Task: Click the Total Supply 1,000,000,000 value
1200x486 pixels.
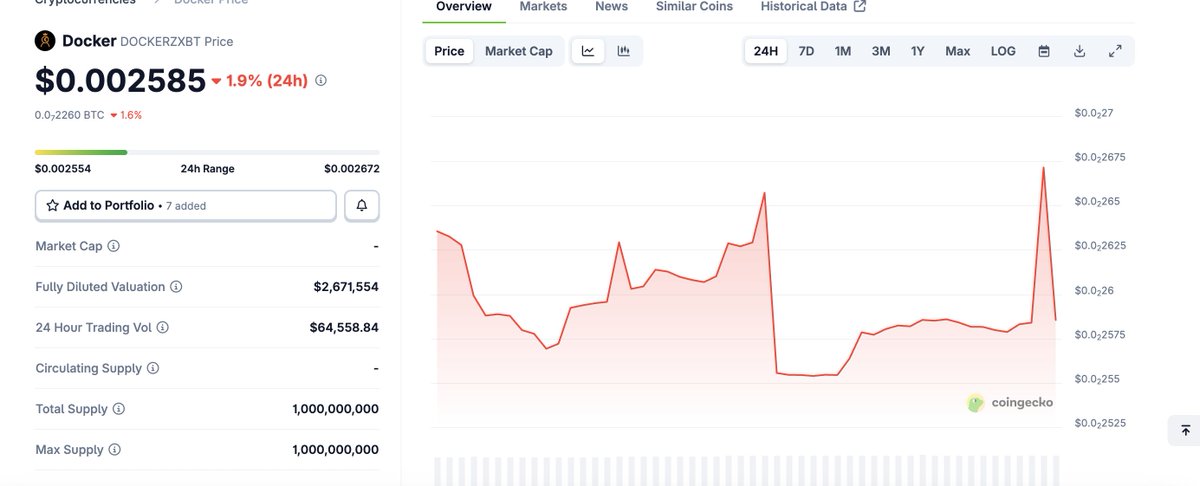Action: coord(336,409)
